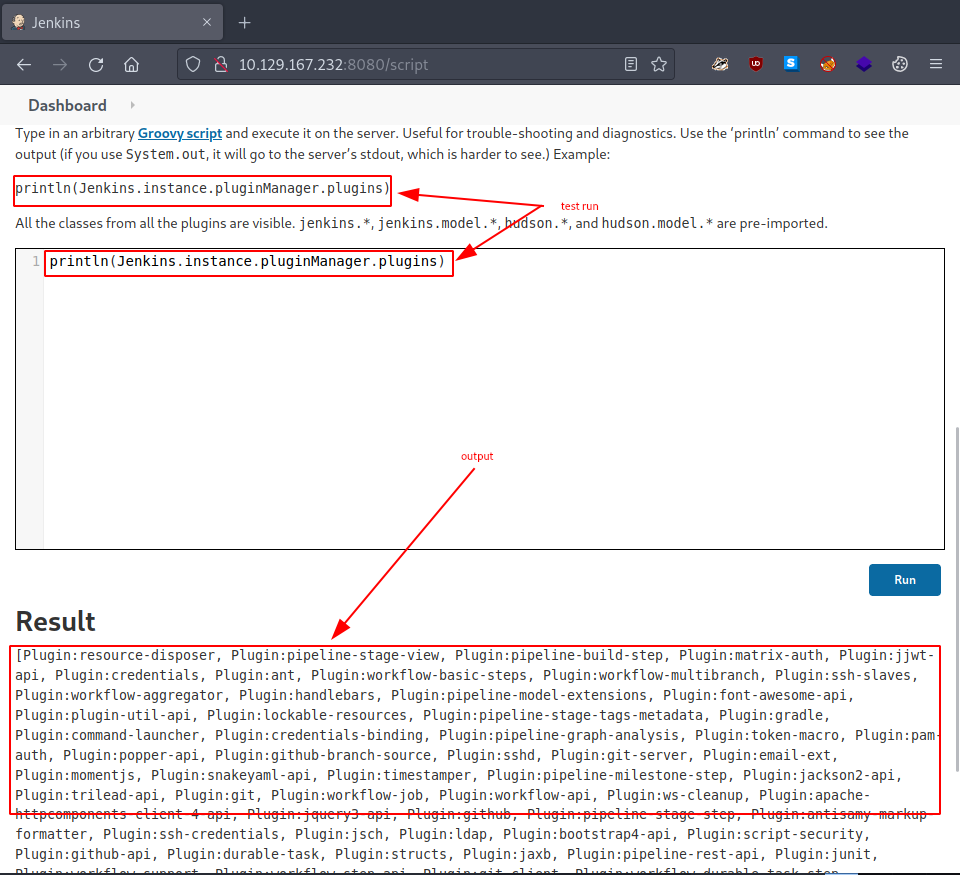The width and height of the screenshot is (960, 875).
Task: Click the browser back arrow
Action: click(24, 64)
